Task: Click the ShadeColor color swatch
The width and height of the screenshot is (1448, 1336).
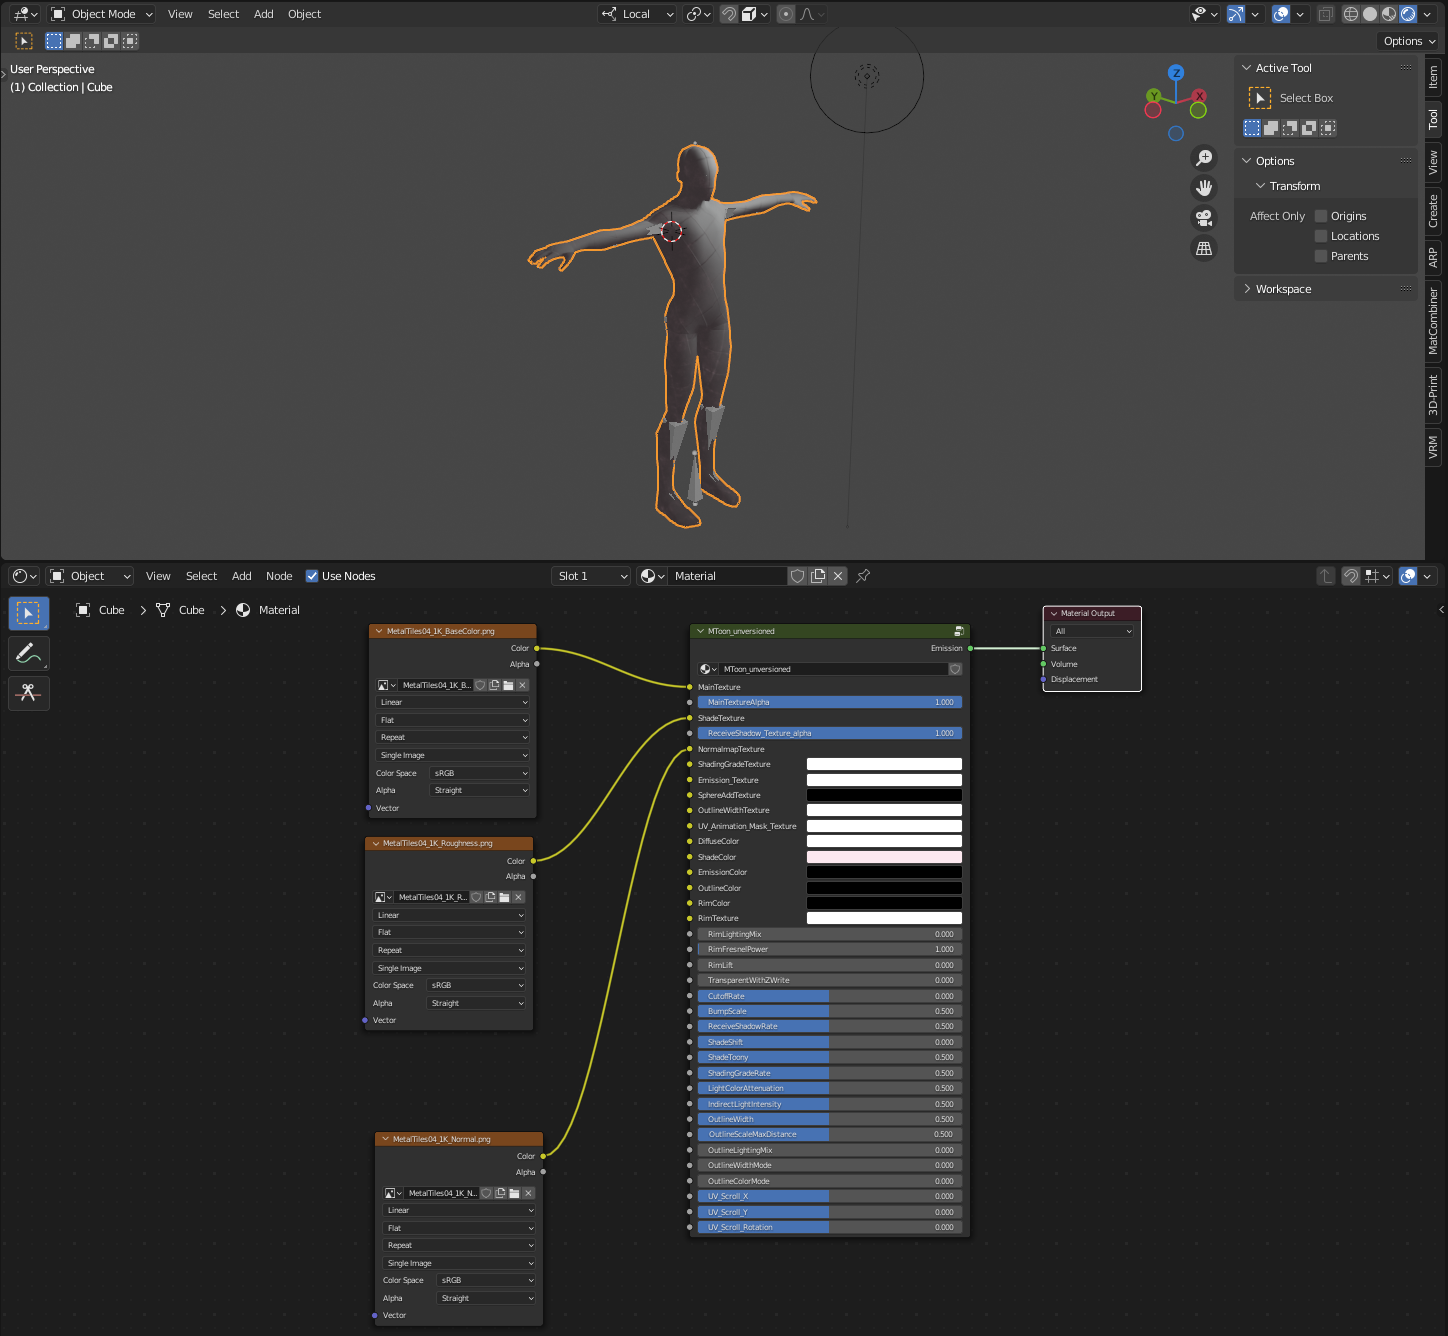Action: (x=884, y=857)
